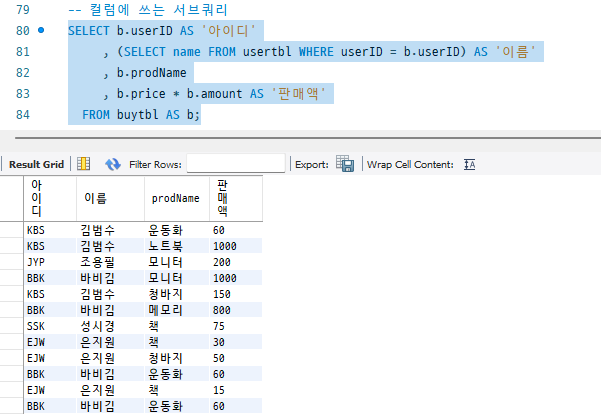Viewport: 601px width, 420px height.
Task: Click the prodName column header
Action: tap(177, 199)
